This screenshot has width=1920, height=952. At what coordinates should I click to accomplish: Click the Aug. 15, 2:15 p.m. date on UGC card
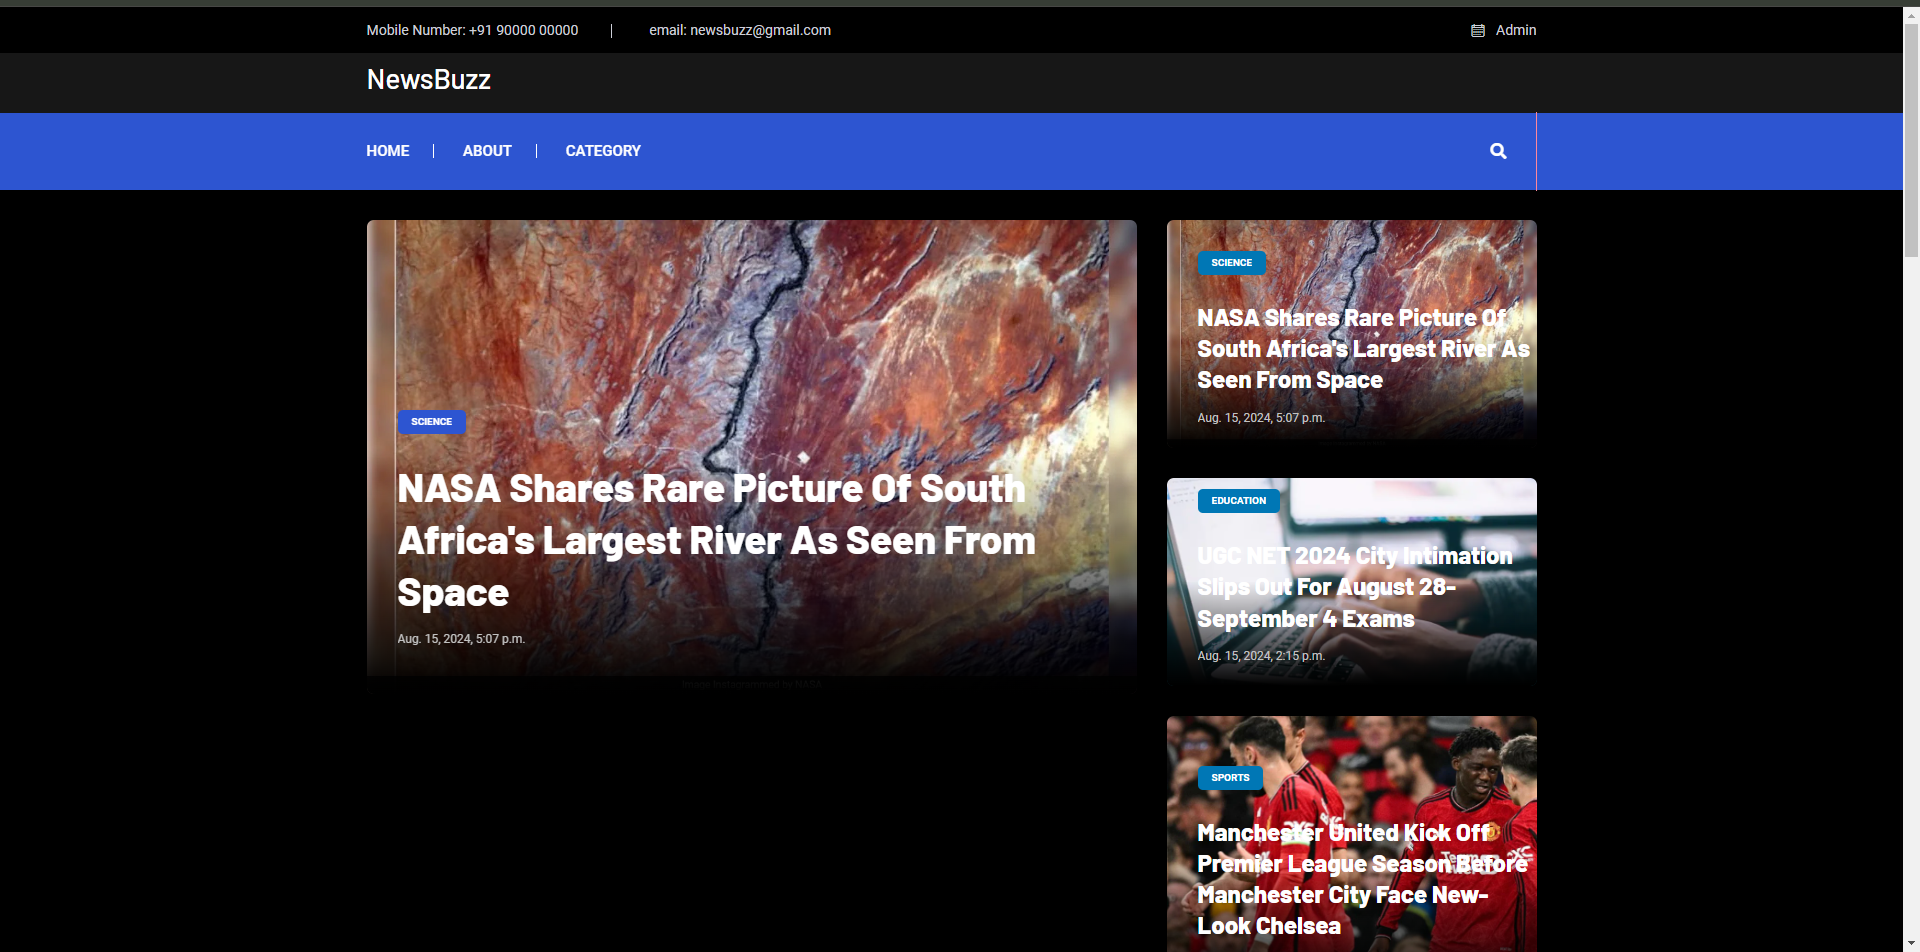click(x=1260, y=656)
